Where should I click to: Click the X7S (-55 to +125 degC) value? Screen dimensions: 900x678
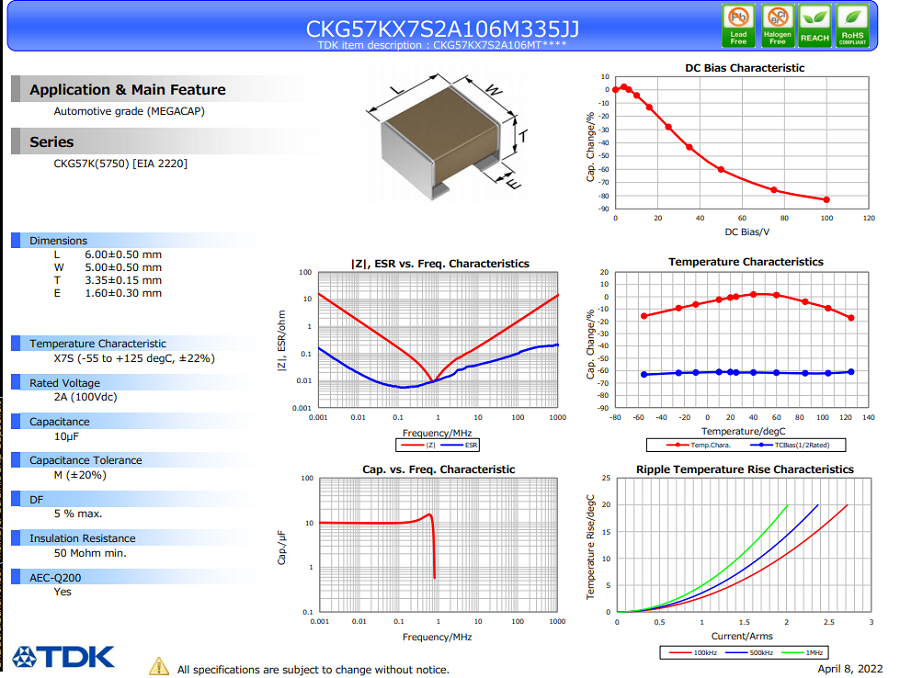tap(134, 358)
